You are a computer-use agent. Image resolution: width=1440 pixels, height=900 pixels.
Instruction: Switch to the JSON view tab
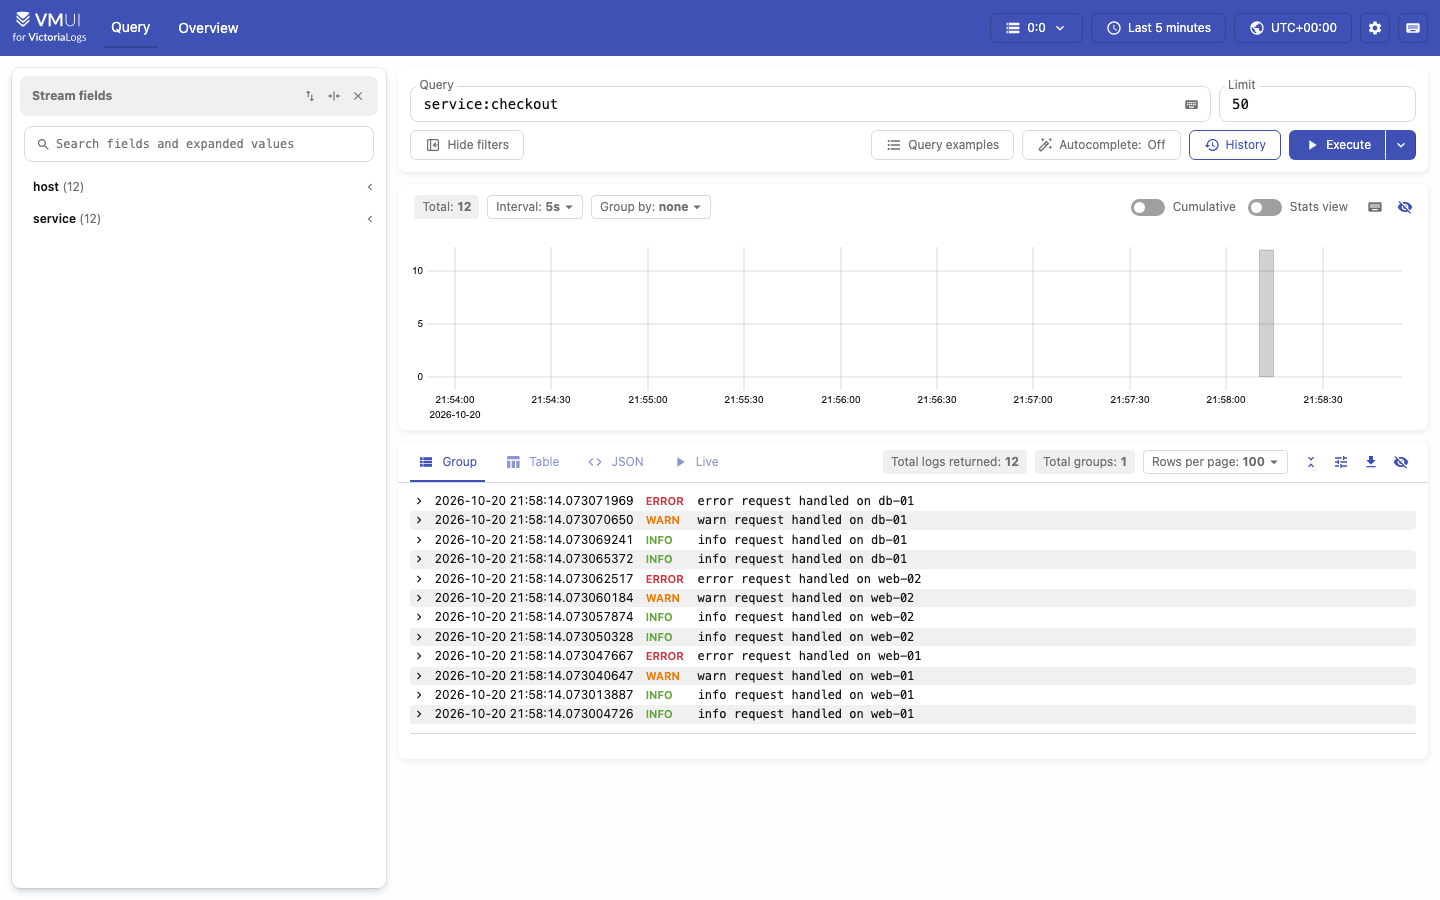[616, 462]
